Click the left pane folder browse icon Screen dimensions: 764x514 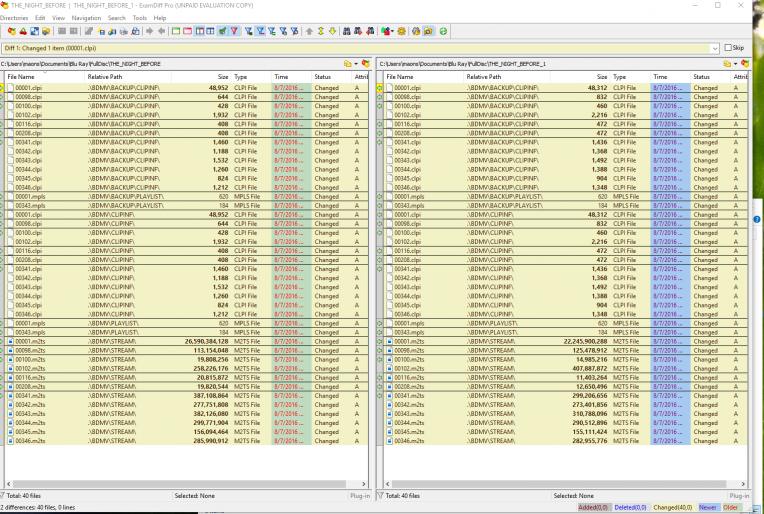[x=347, y=64]
